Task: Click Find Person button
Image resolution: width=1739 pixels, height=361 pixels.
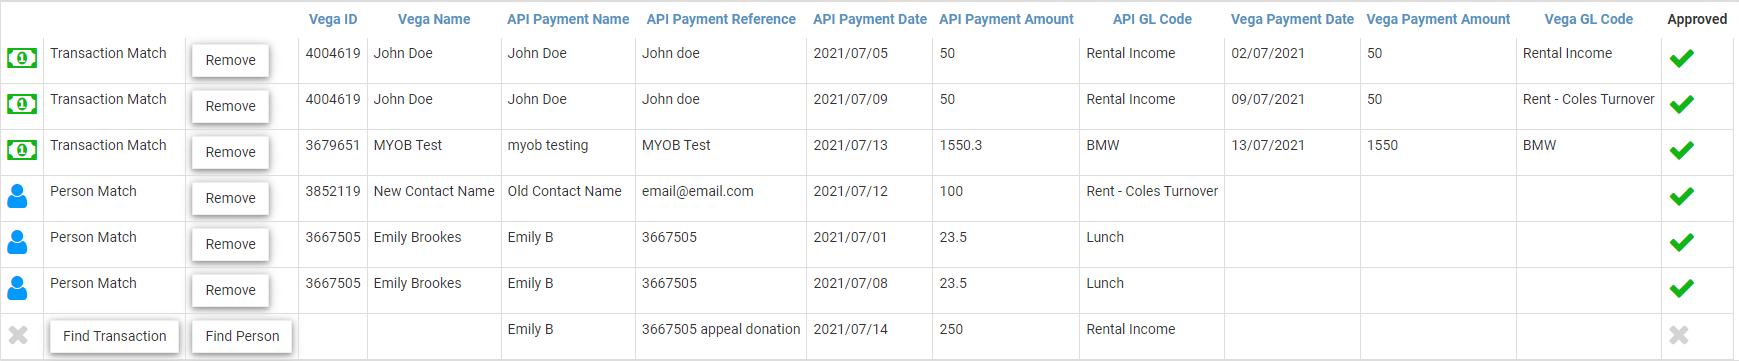Action: 243,336
